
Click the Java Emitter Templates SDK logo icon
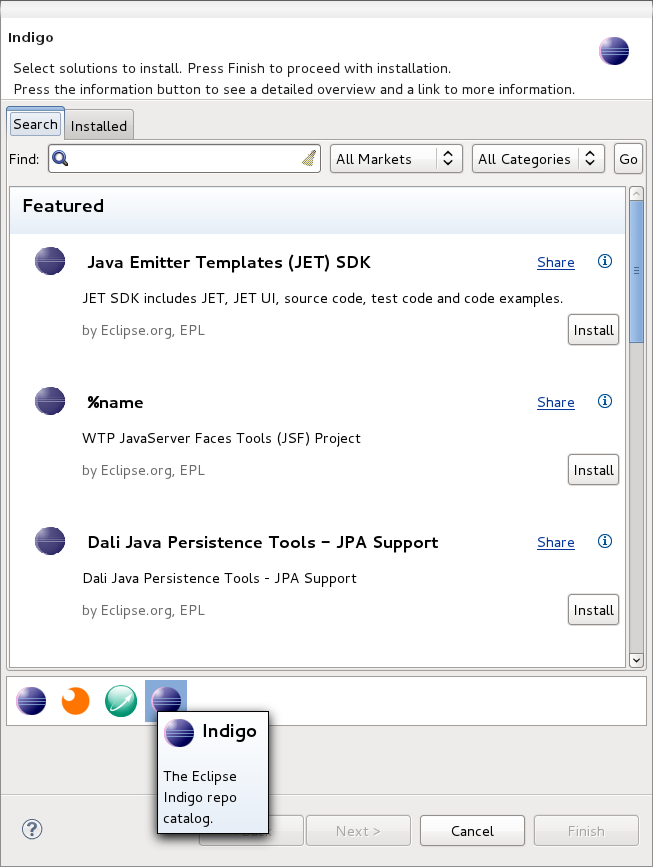tap(50, 261)
